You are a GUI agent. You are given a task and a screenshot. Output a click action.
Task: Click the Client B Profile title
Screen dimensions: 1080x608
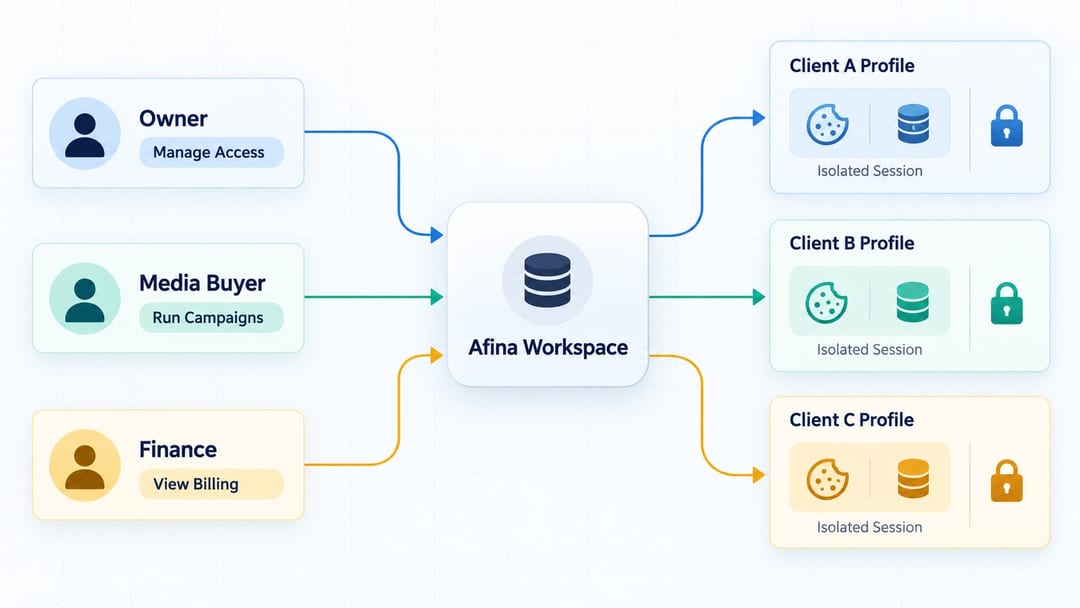851,243
